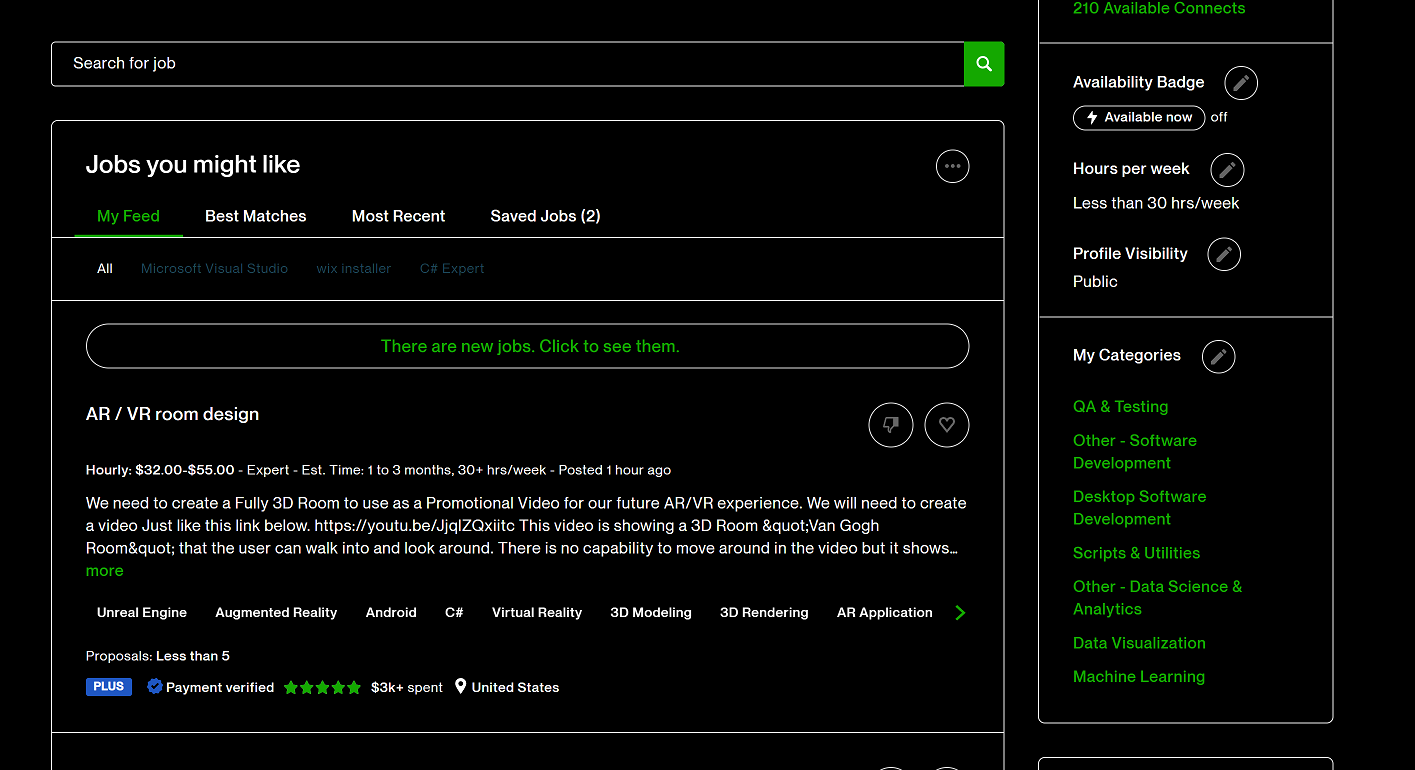Dislike the job using the thumbs-down
Viewport: 1415px width, 770px height.
click(890, 425)
